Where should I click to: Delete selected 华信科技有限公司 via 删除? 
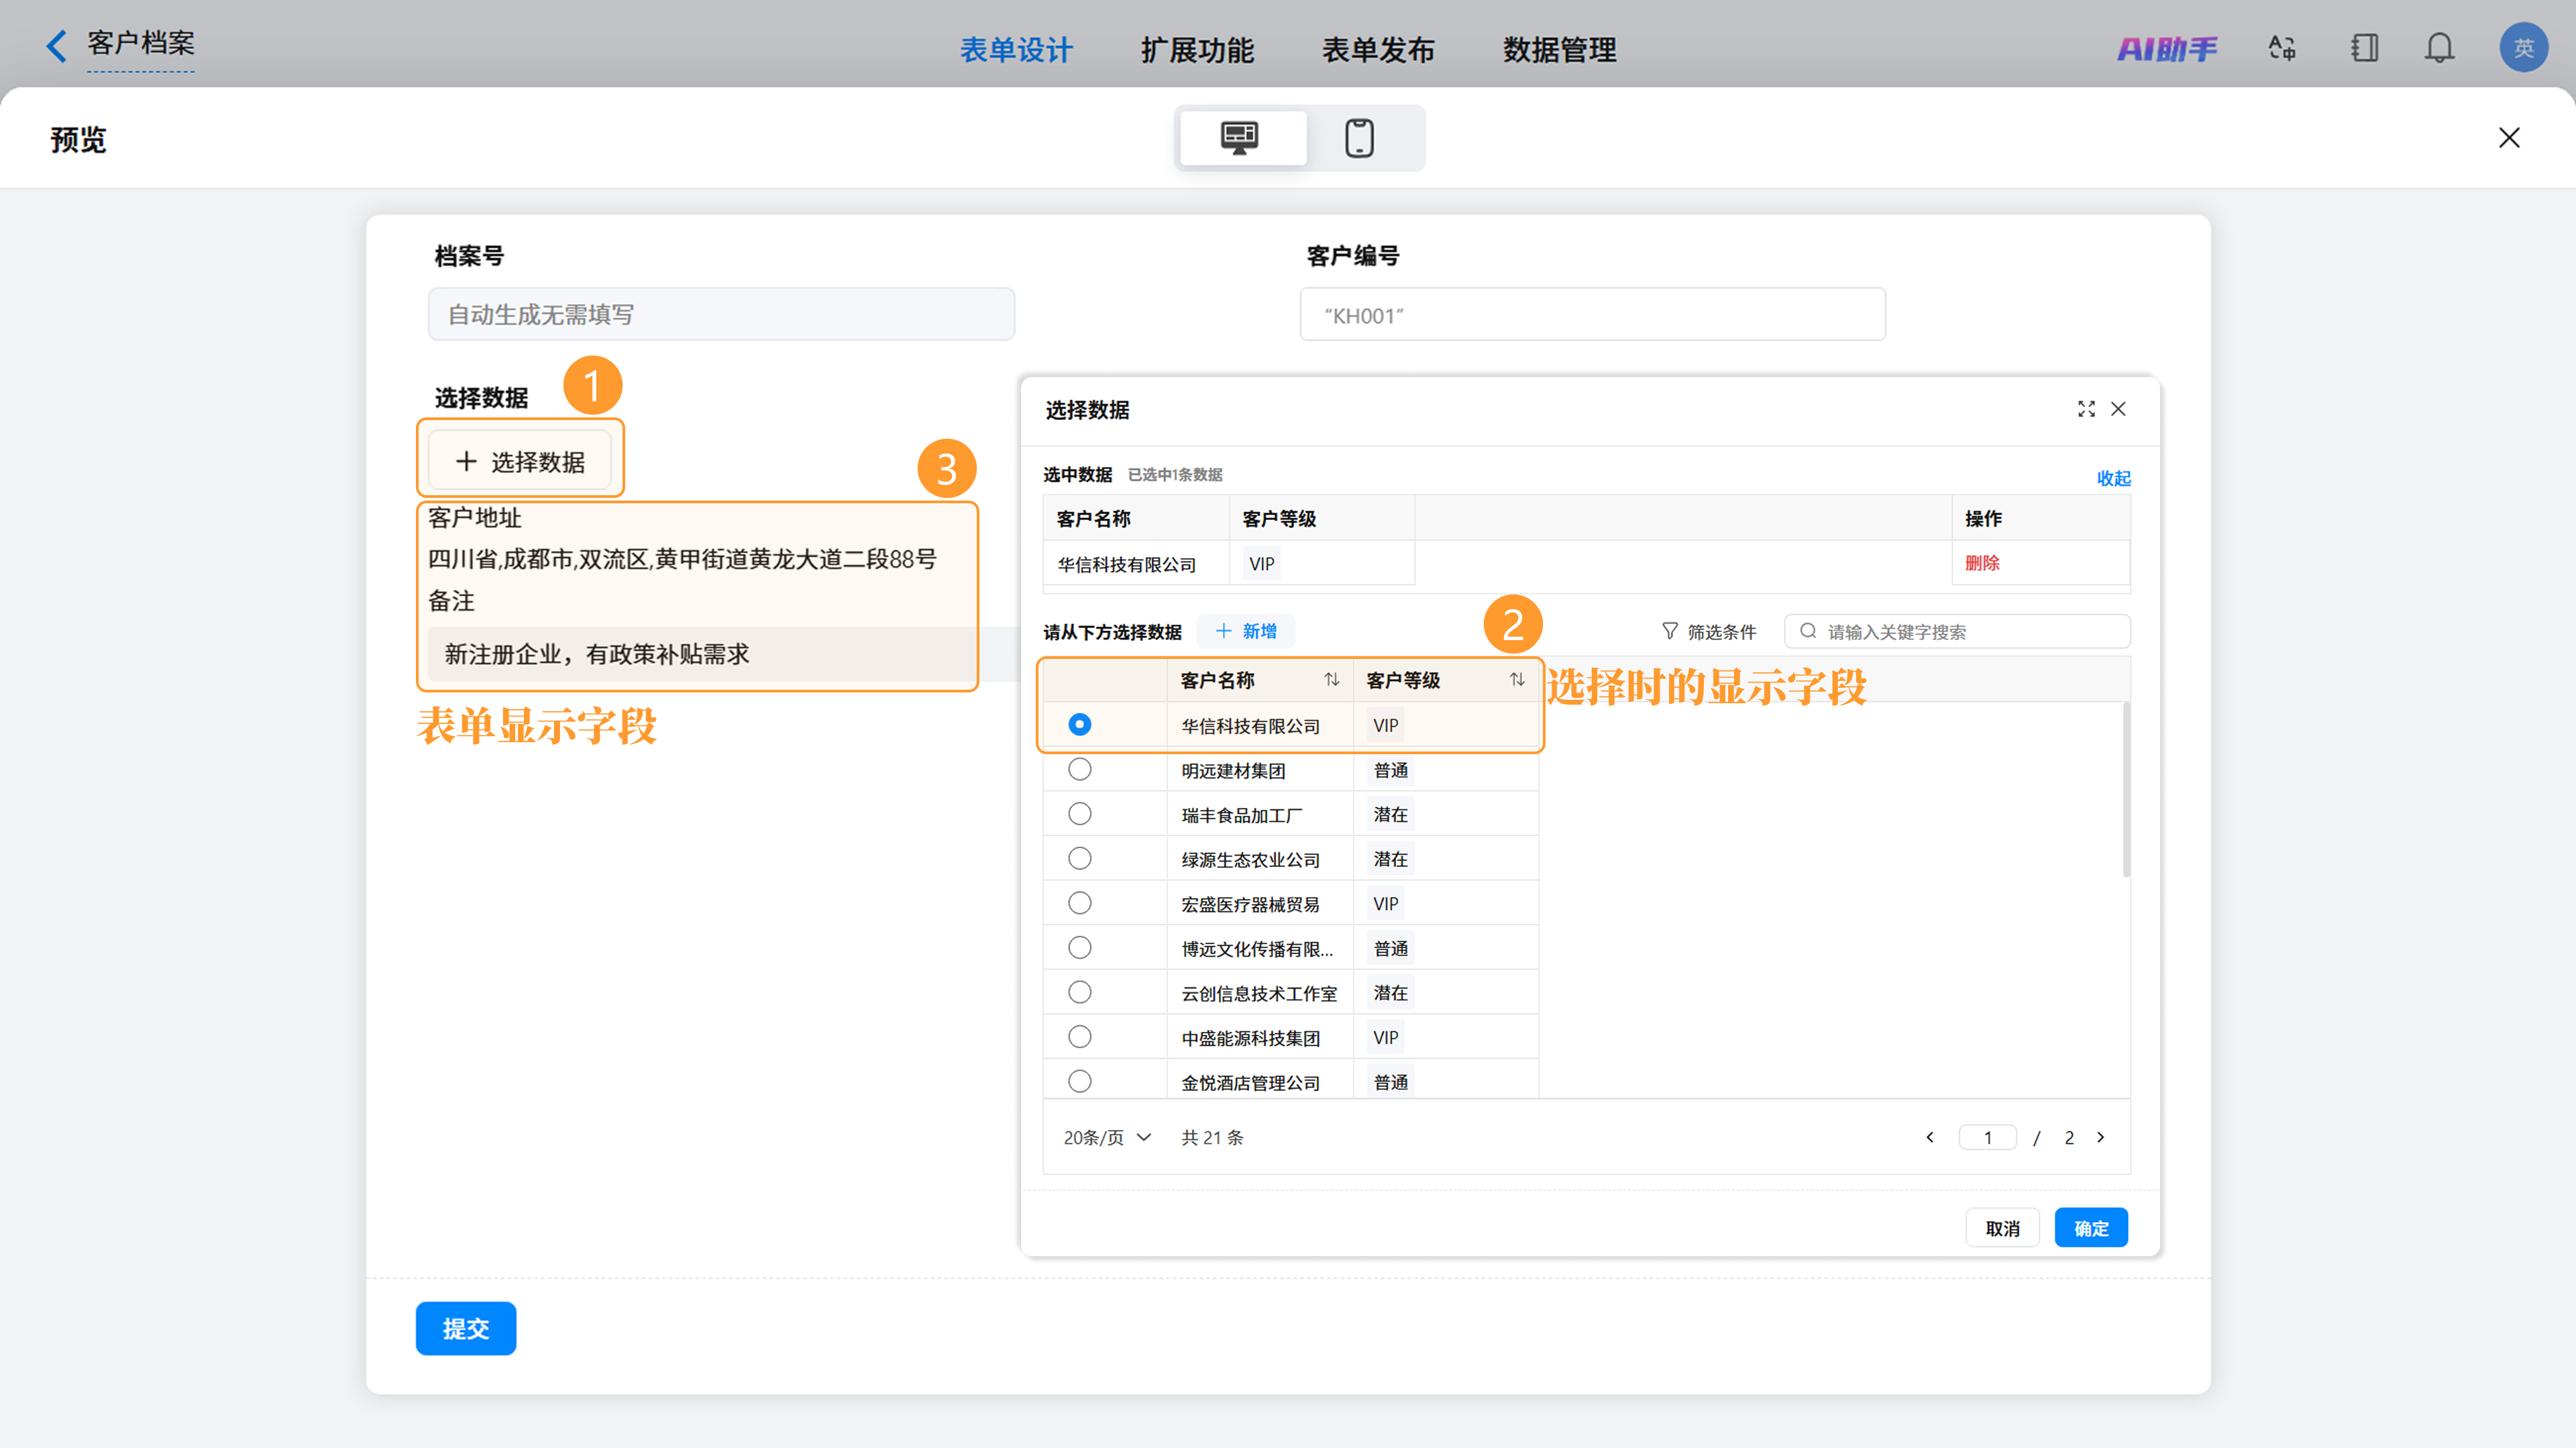tap(1982, 563)
